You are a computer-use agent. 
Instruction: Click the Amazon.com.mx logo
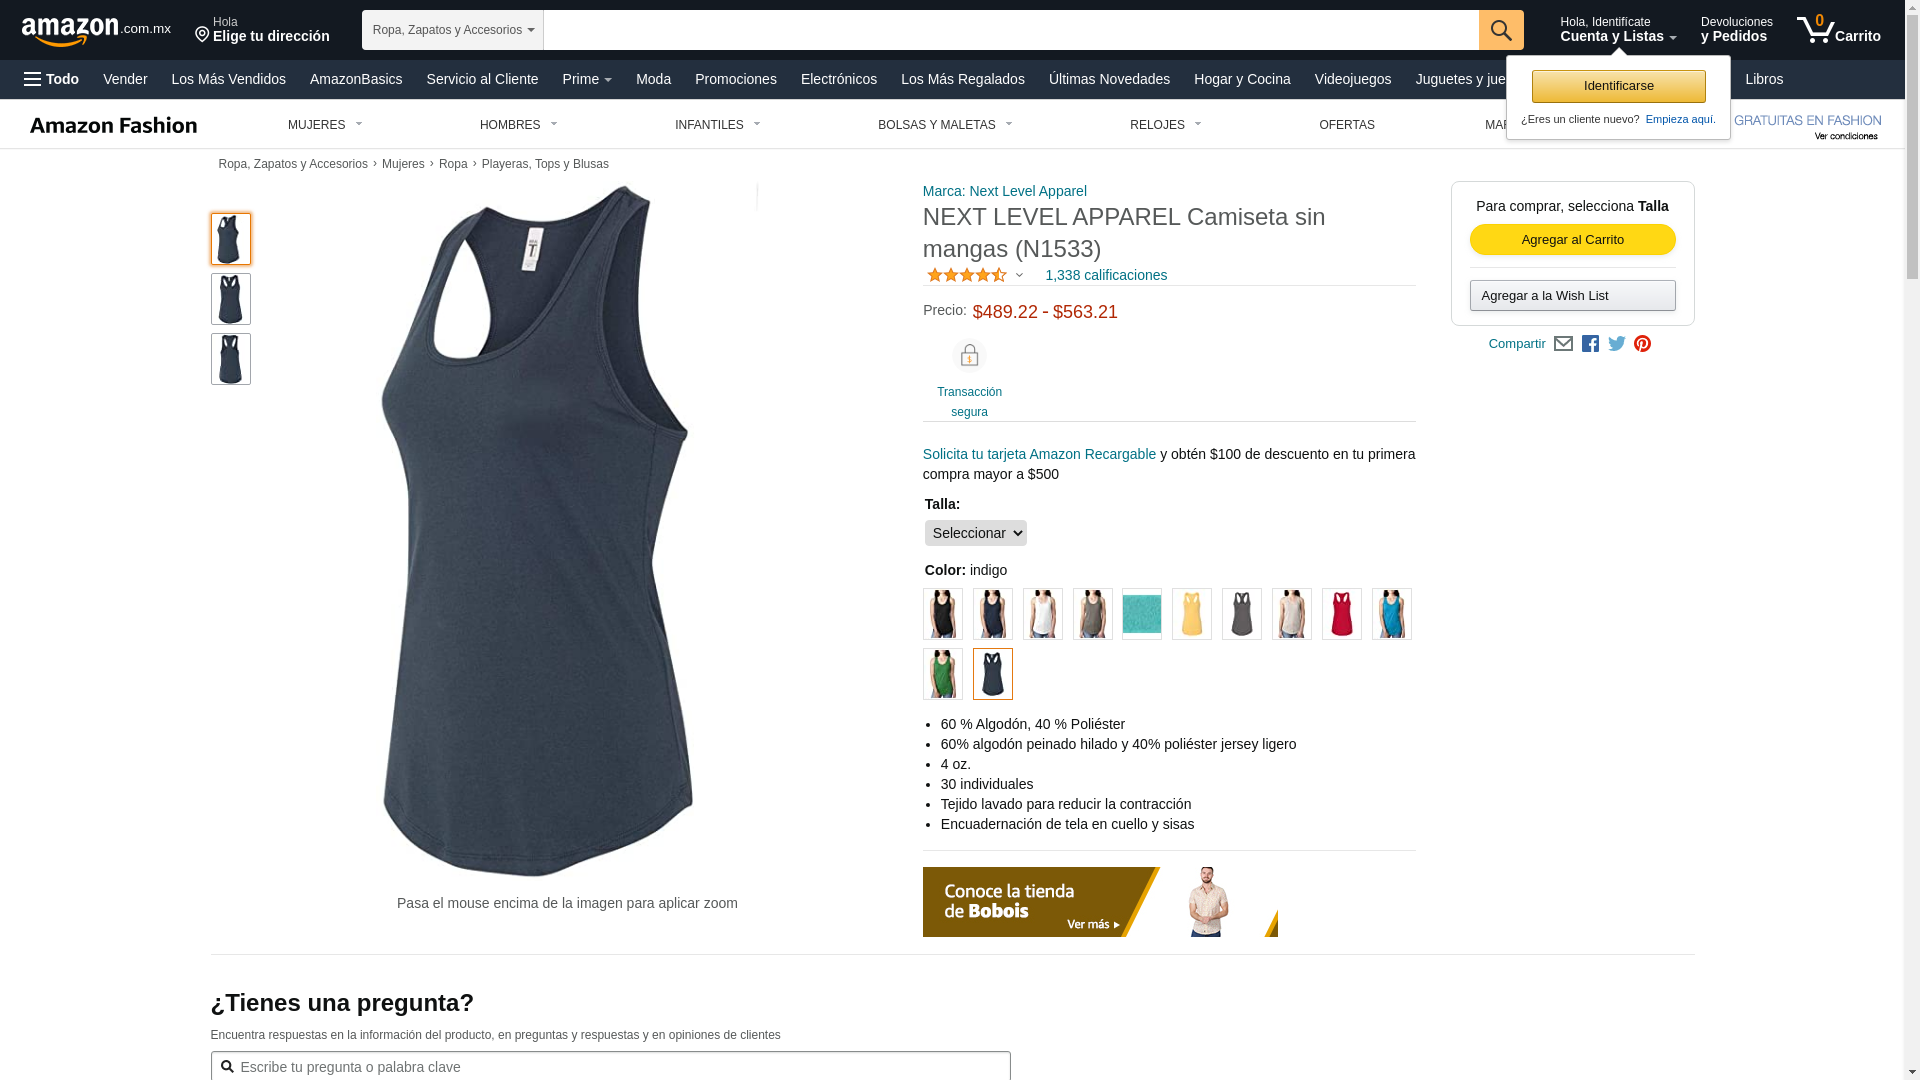(x=96, y=31)
